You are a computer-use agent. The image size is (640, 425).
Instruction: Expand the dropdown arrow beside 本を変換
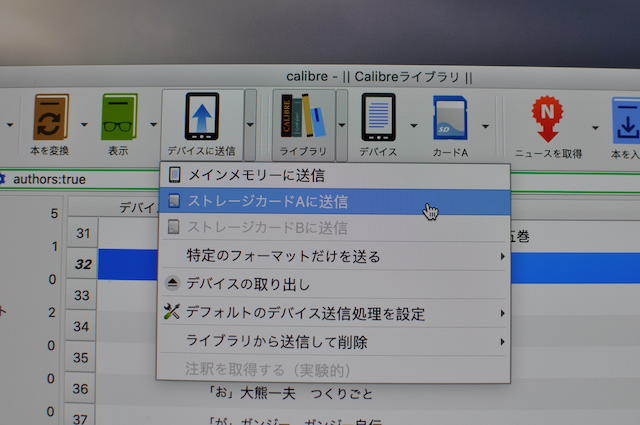[84, 124]
